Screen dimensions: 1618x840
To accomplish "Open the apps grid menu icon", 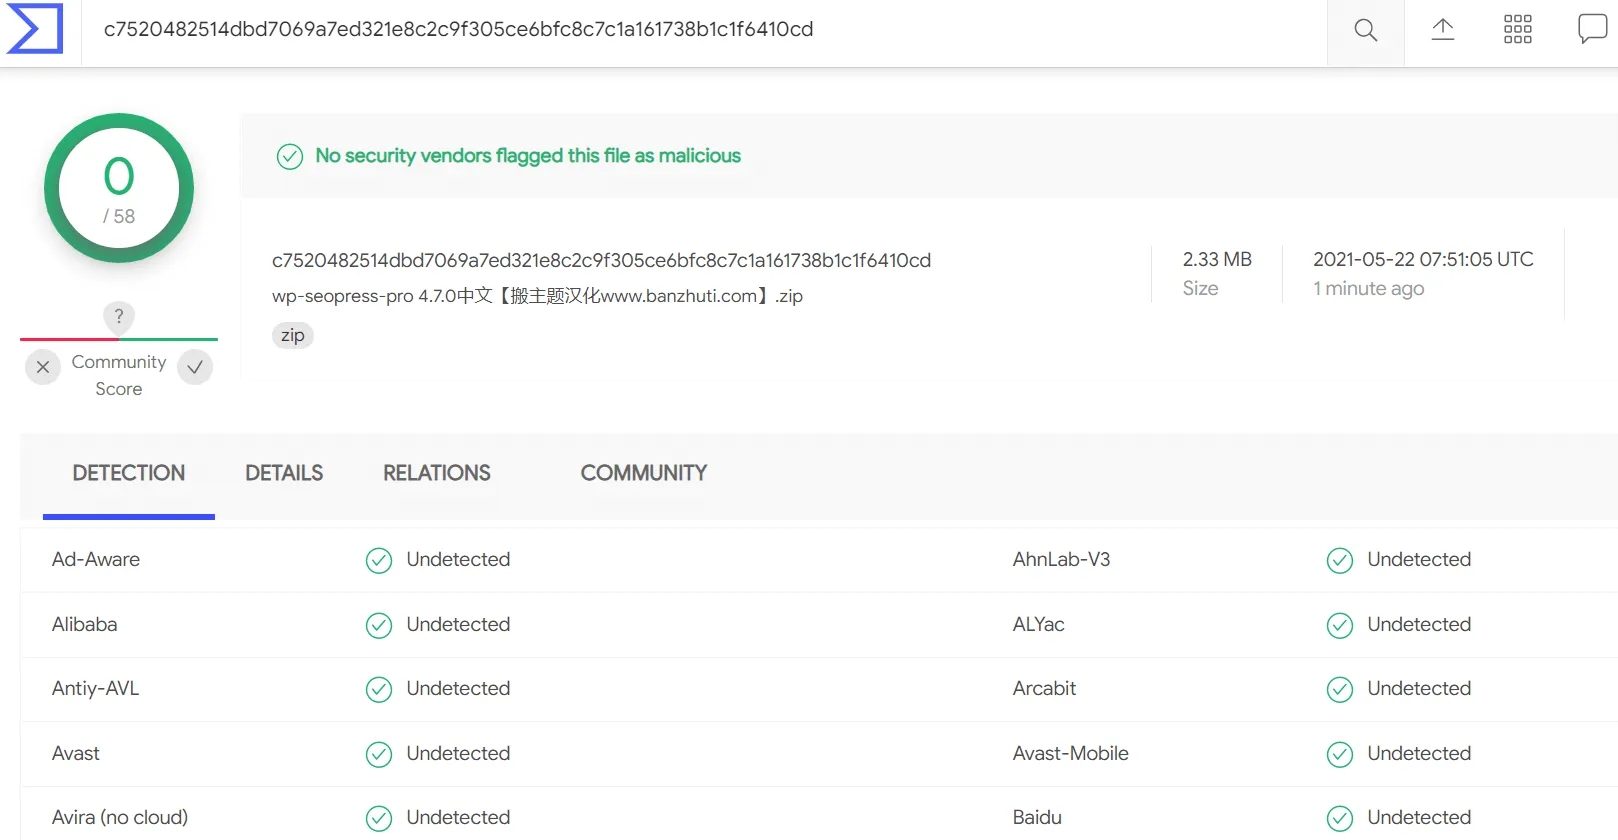I will coord(1518,30).
